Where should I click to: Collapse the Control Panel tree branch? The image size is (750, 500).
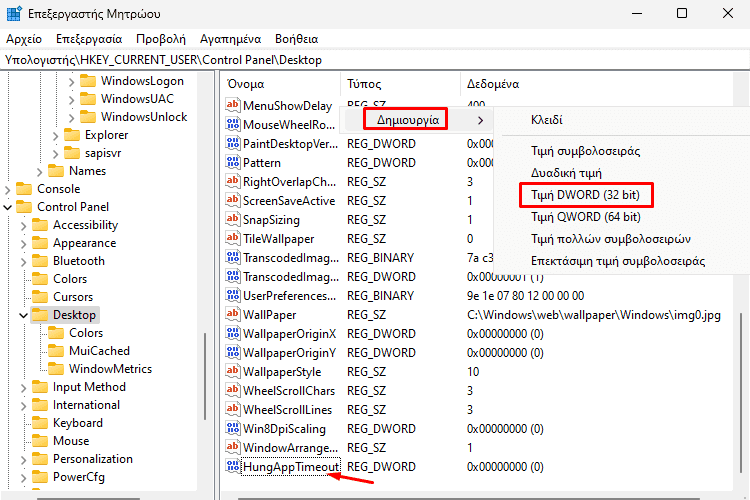[x=8, y=207]
